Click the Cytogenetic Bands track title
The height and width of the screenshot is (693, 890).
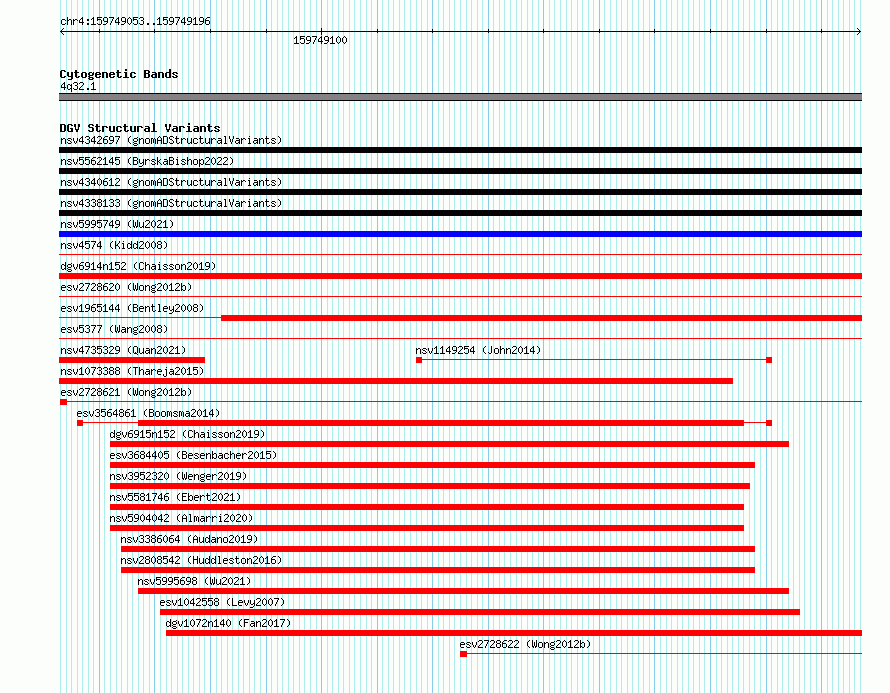coord(119,74)
